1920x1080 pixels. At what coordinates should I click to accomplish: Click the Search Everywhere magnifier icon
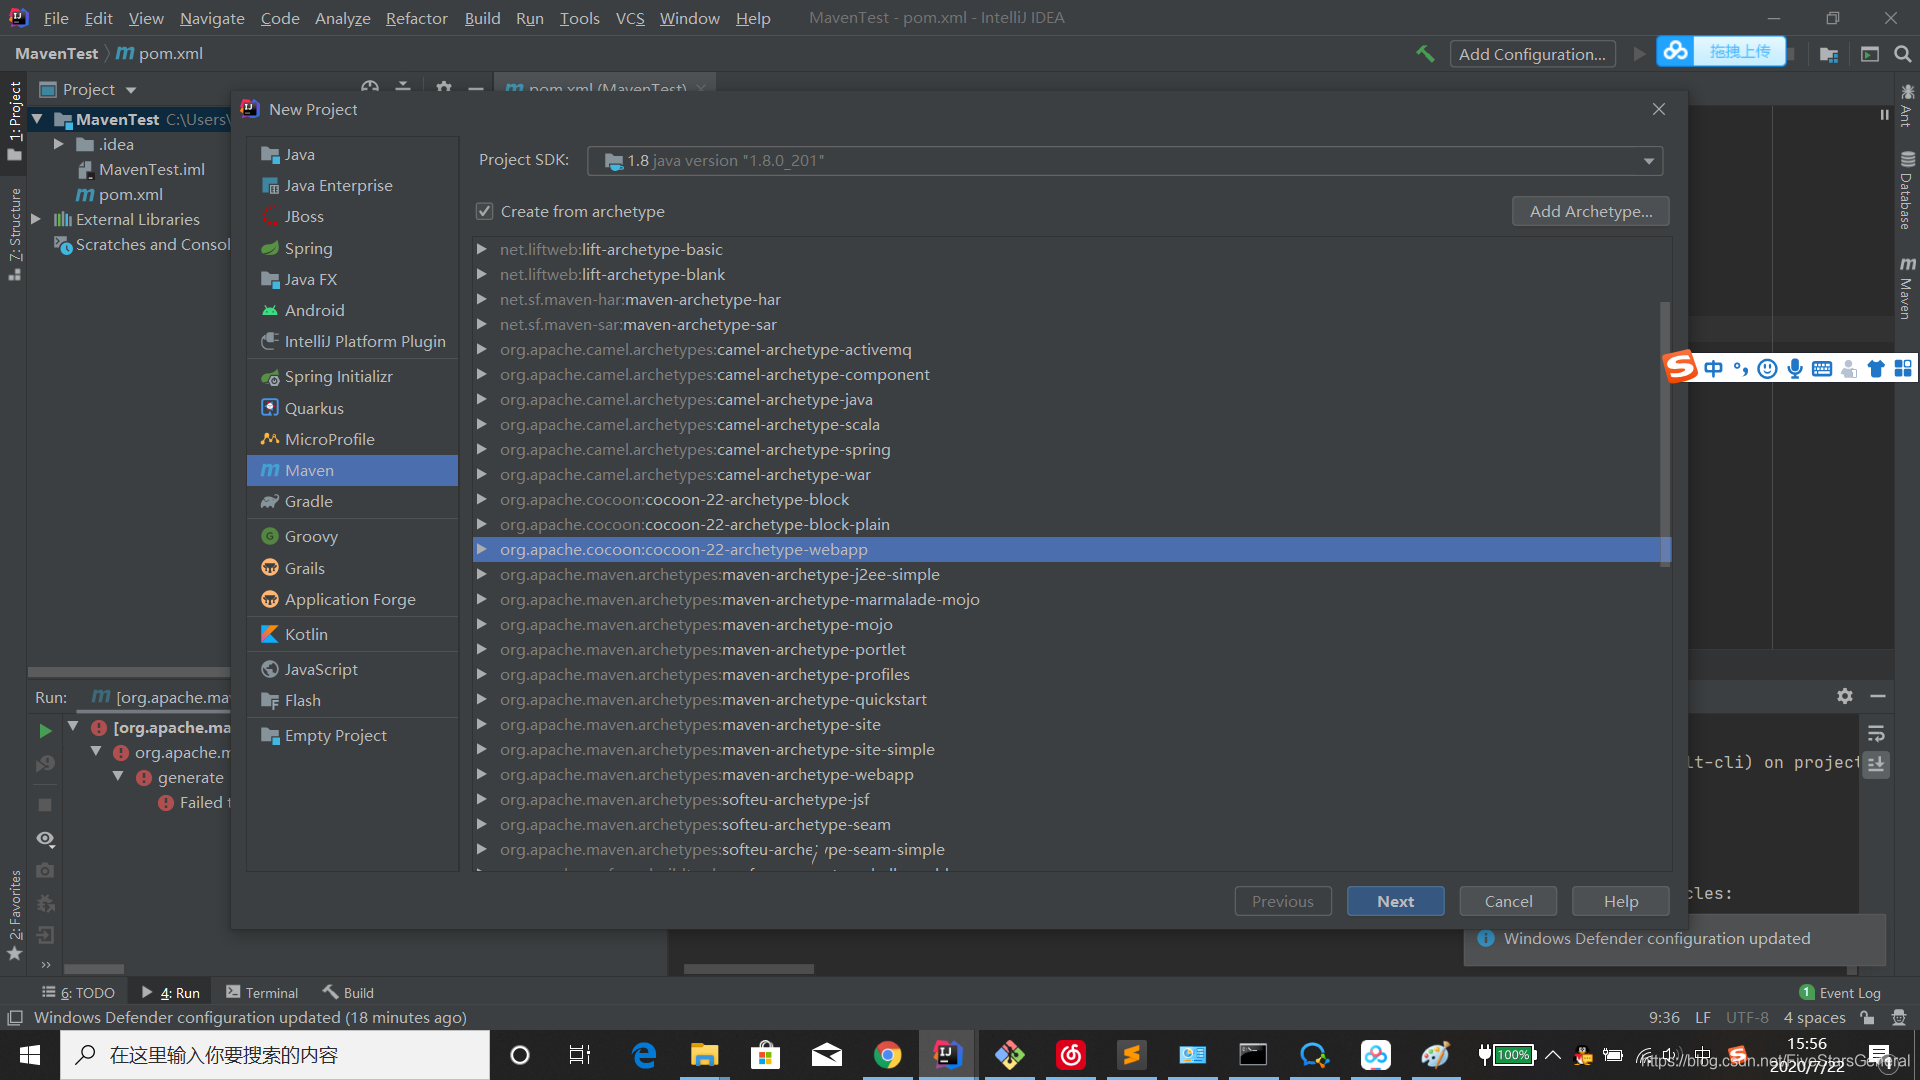pyautogui.click(x=1902, y=54)
